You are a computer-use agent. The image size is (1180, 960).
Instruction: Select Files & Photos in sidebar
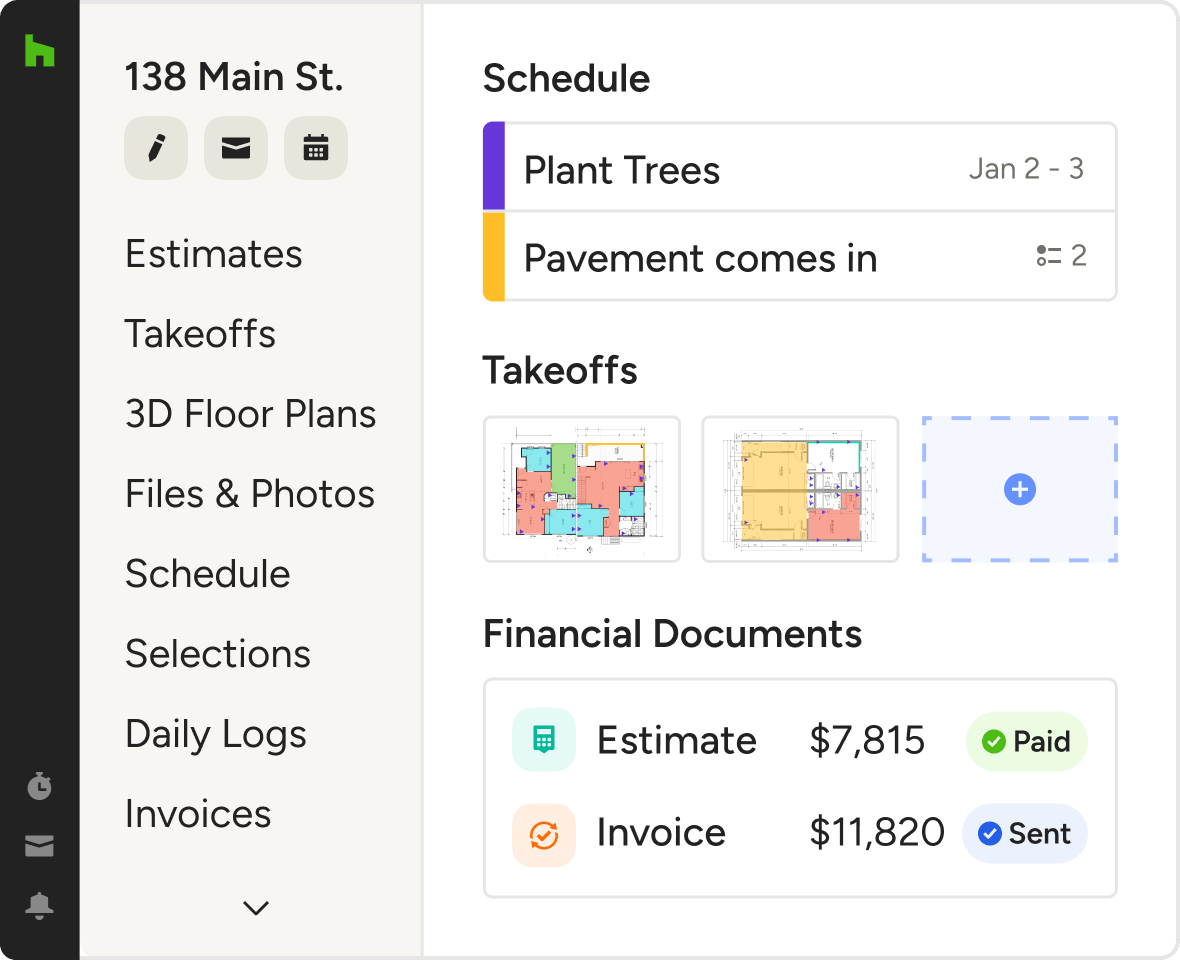point(249,494)
